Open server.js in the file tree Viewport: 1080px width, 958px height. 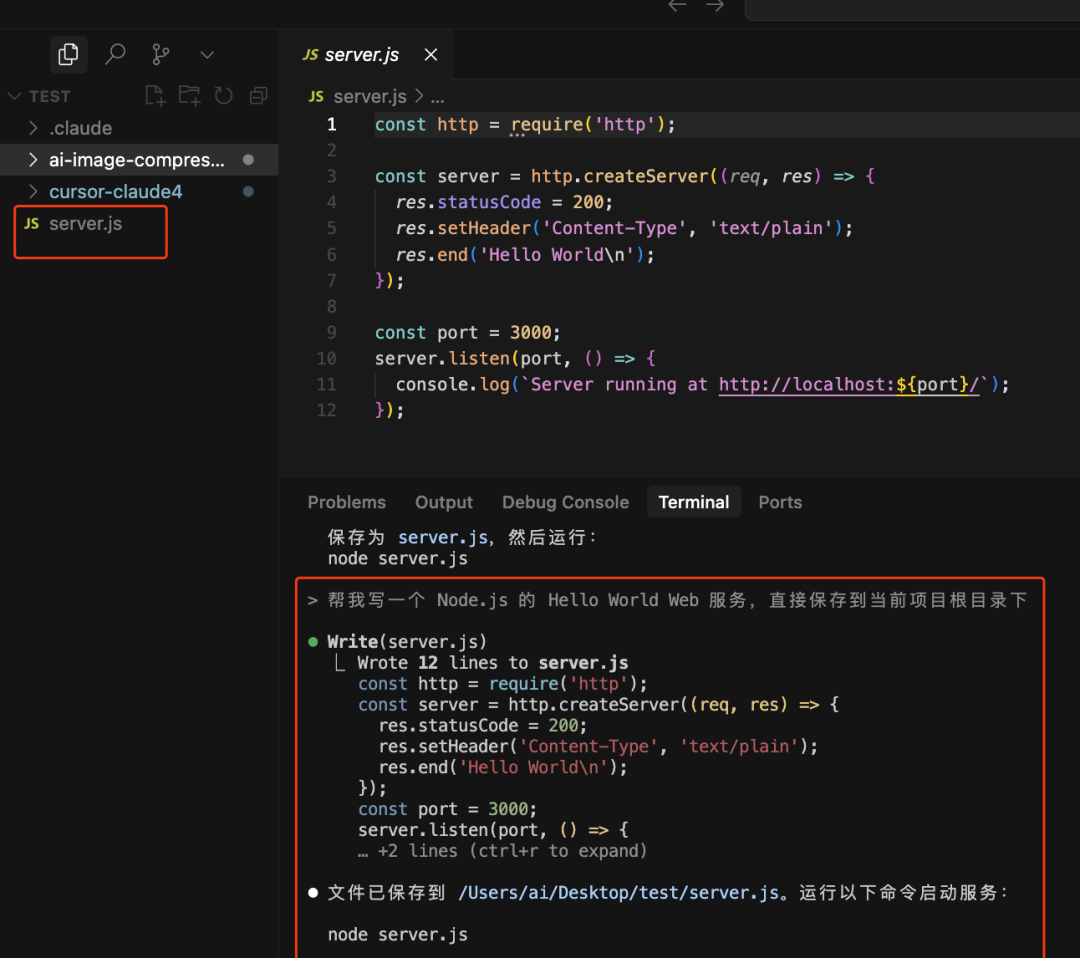point(85,224)
